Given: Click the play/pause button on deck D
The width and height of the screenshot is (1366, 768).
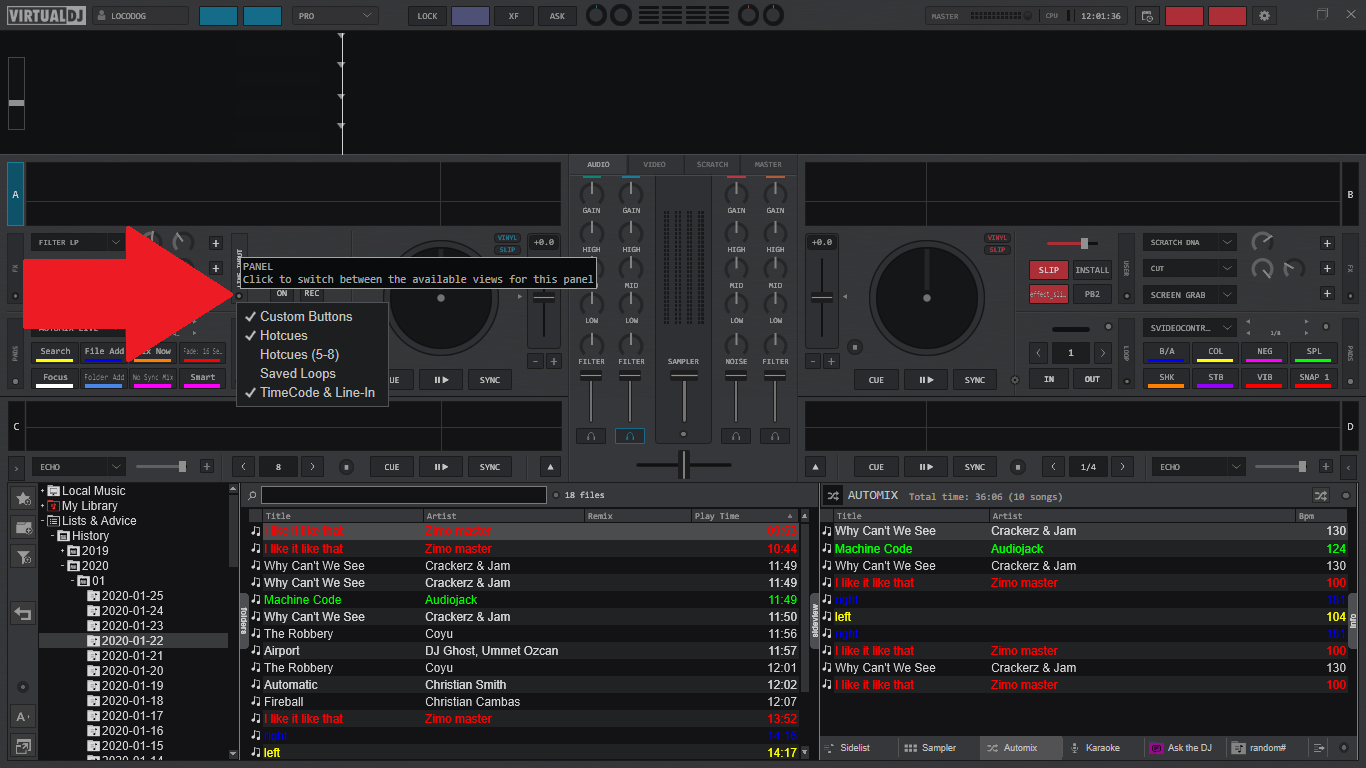Looking at the screenshot, I should click(x=926, y=467).
